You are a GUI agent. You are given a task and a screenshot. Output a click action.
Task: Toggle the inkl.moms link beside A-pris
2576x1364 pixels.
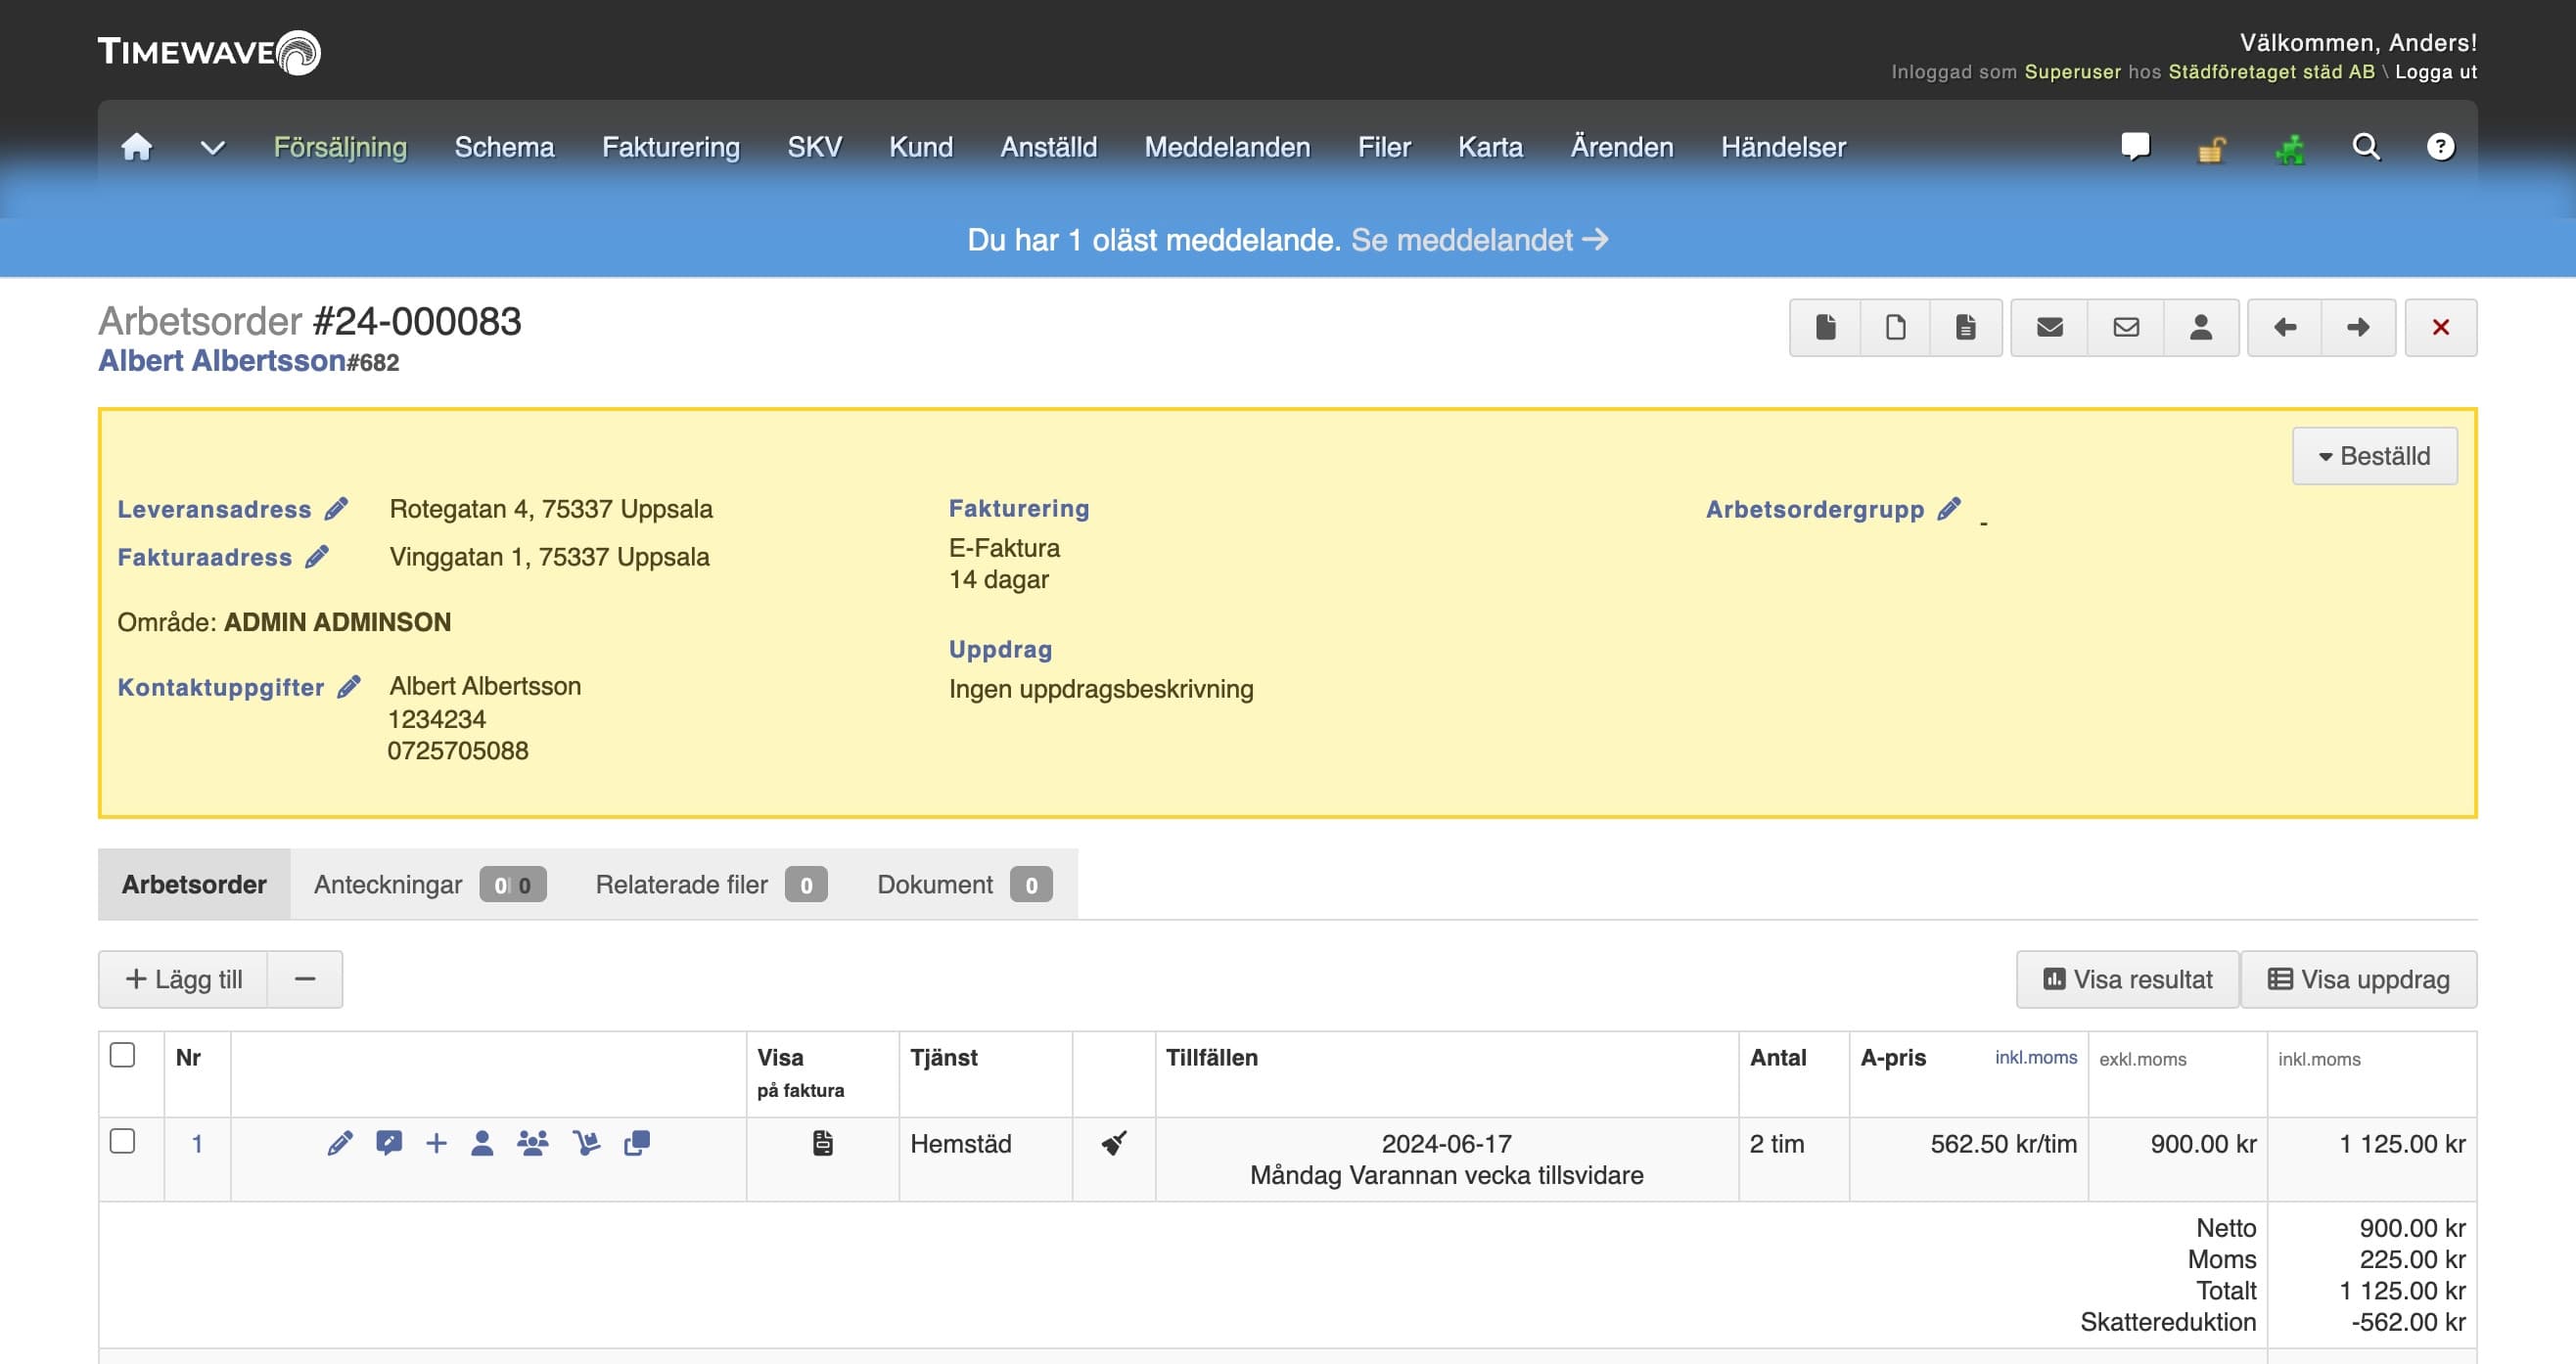pos(2035,1057)
